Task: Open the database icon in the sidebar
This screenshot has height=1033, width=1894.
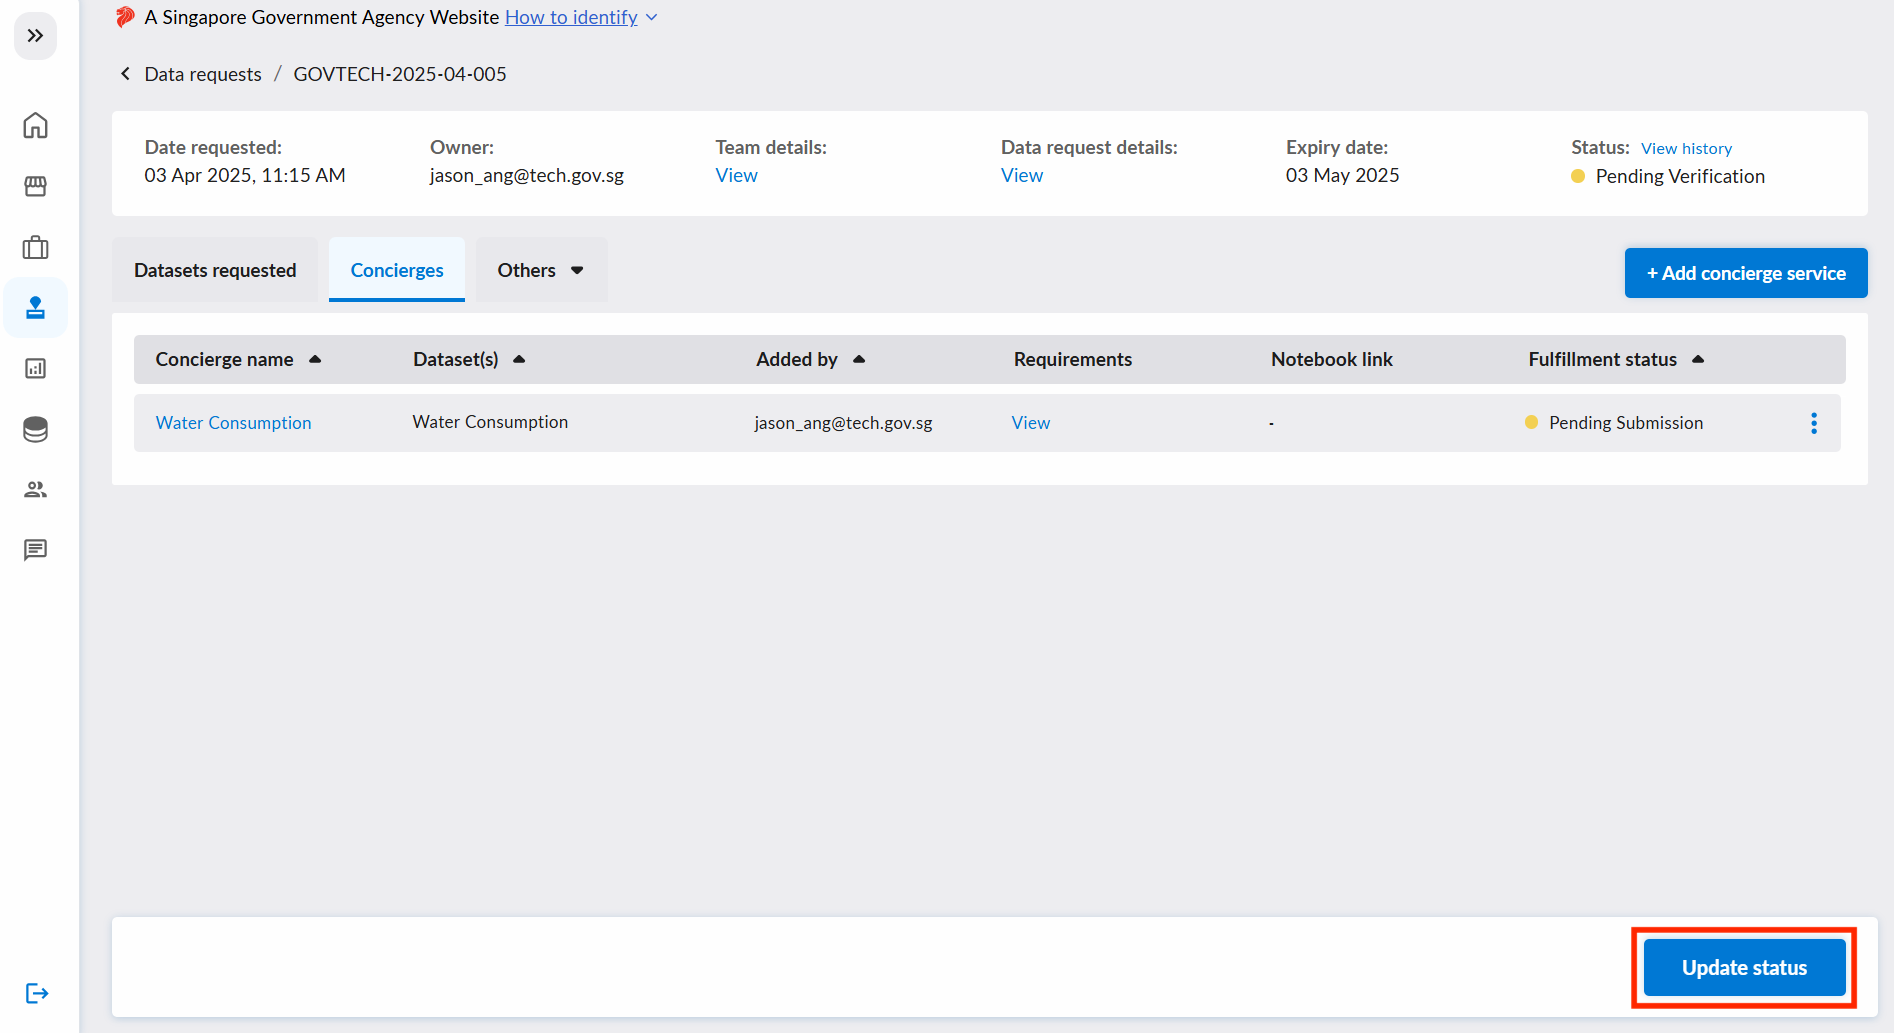Action: click(x=35, y=429)
